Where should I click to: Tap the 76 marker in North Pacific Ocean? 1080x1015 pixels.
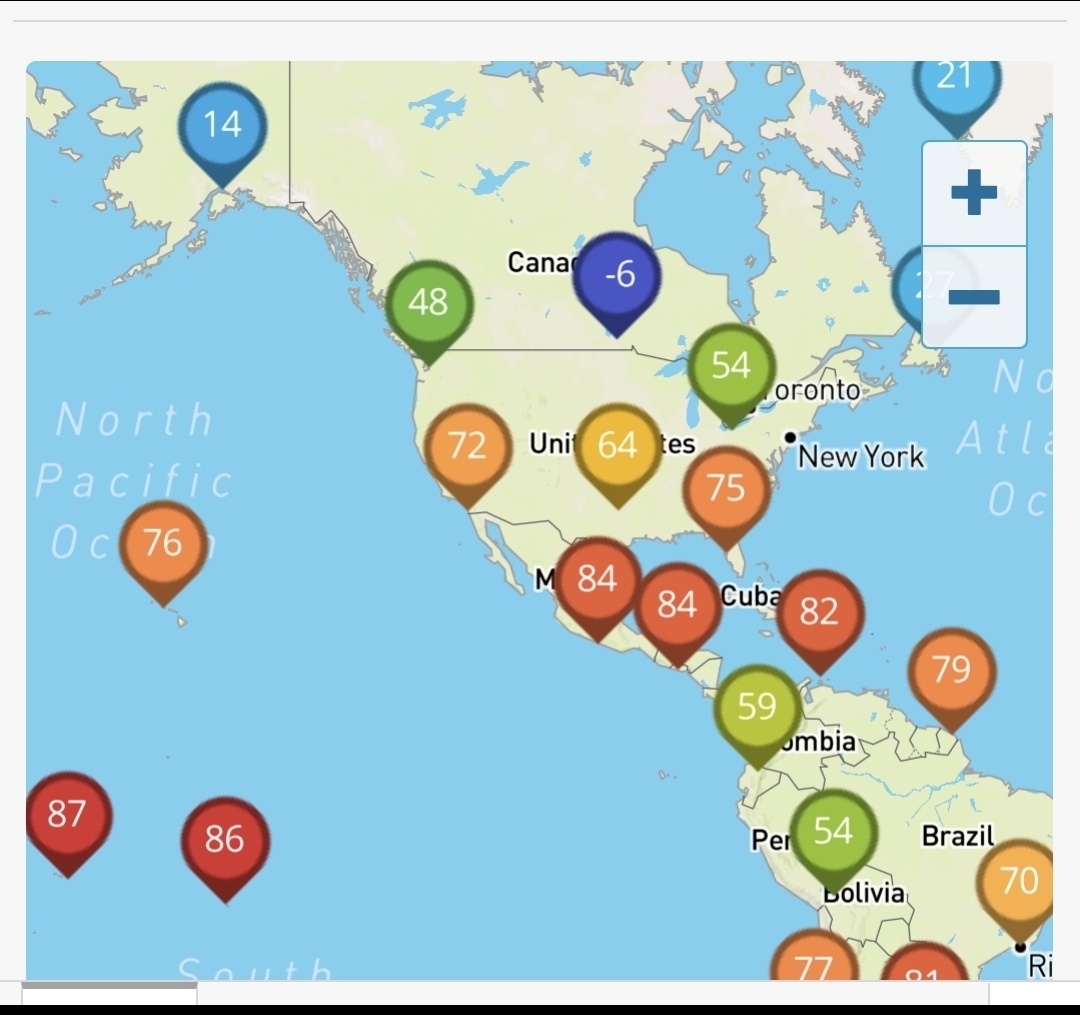163,544
